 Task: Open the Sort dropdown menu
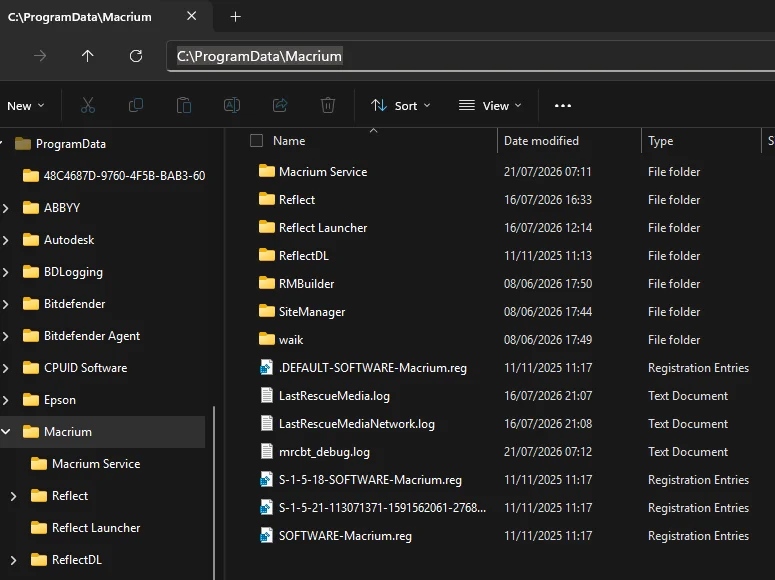point(401,106)
